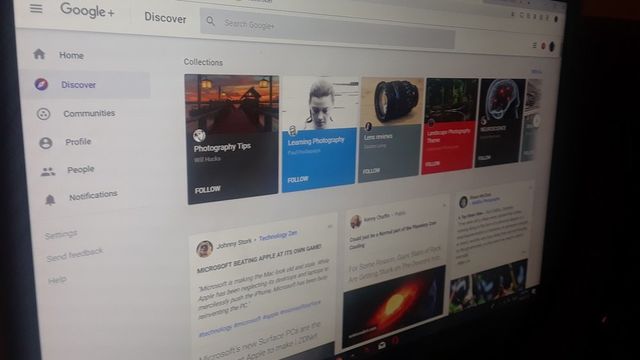The width and height of the screenshot is (640, 360).
Task: Click Lens reviews owner avatar
Action: click(368, 126)
